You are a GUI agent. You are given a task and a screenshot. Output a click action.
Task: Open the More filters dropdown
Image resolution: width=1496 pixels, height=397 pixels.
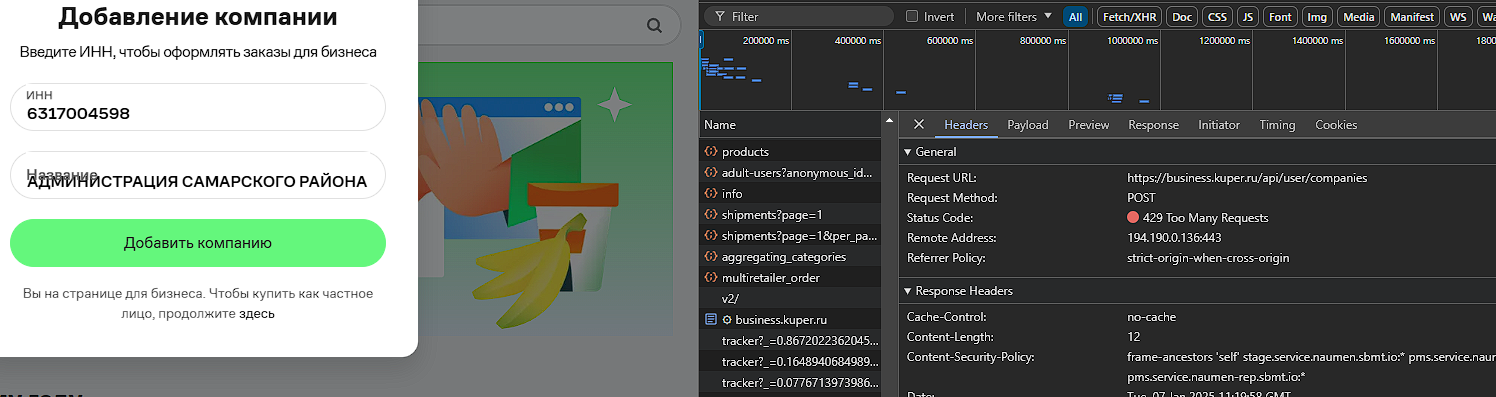tap(1013, 17)
